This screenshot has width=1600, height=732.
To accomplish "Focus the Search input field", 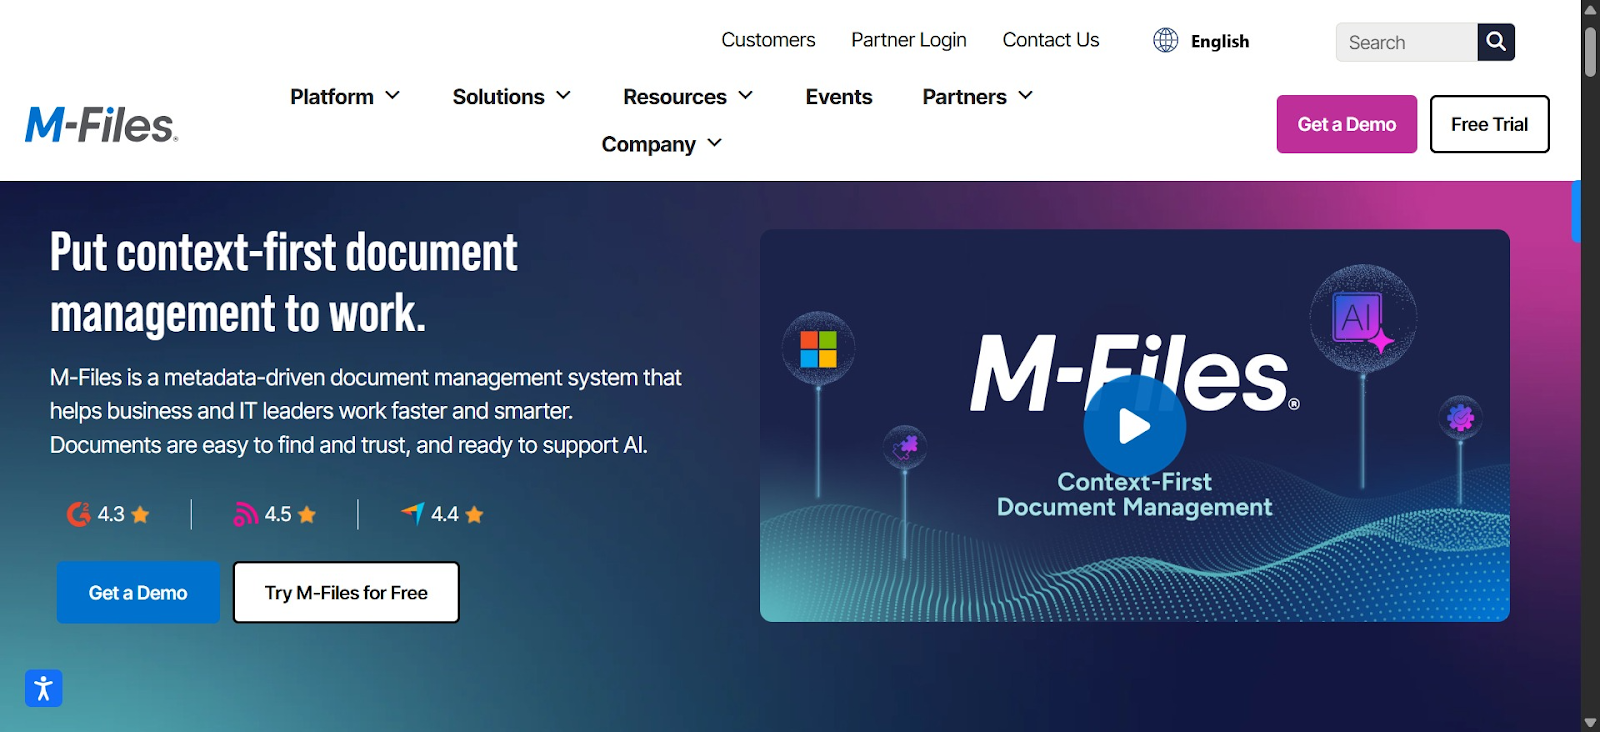I will point(1407,42).
